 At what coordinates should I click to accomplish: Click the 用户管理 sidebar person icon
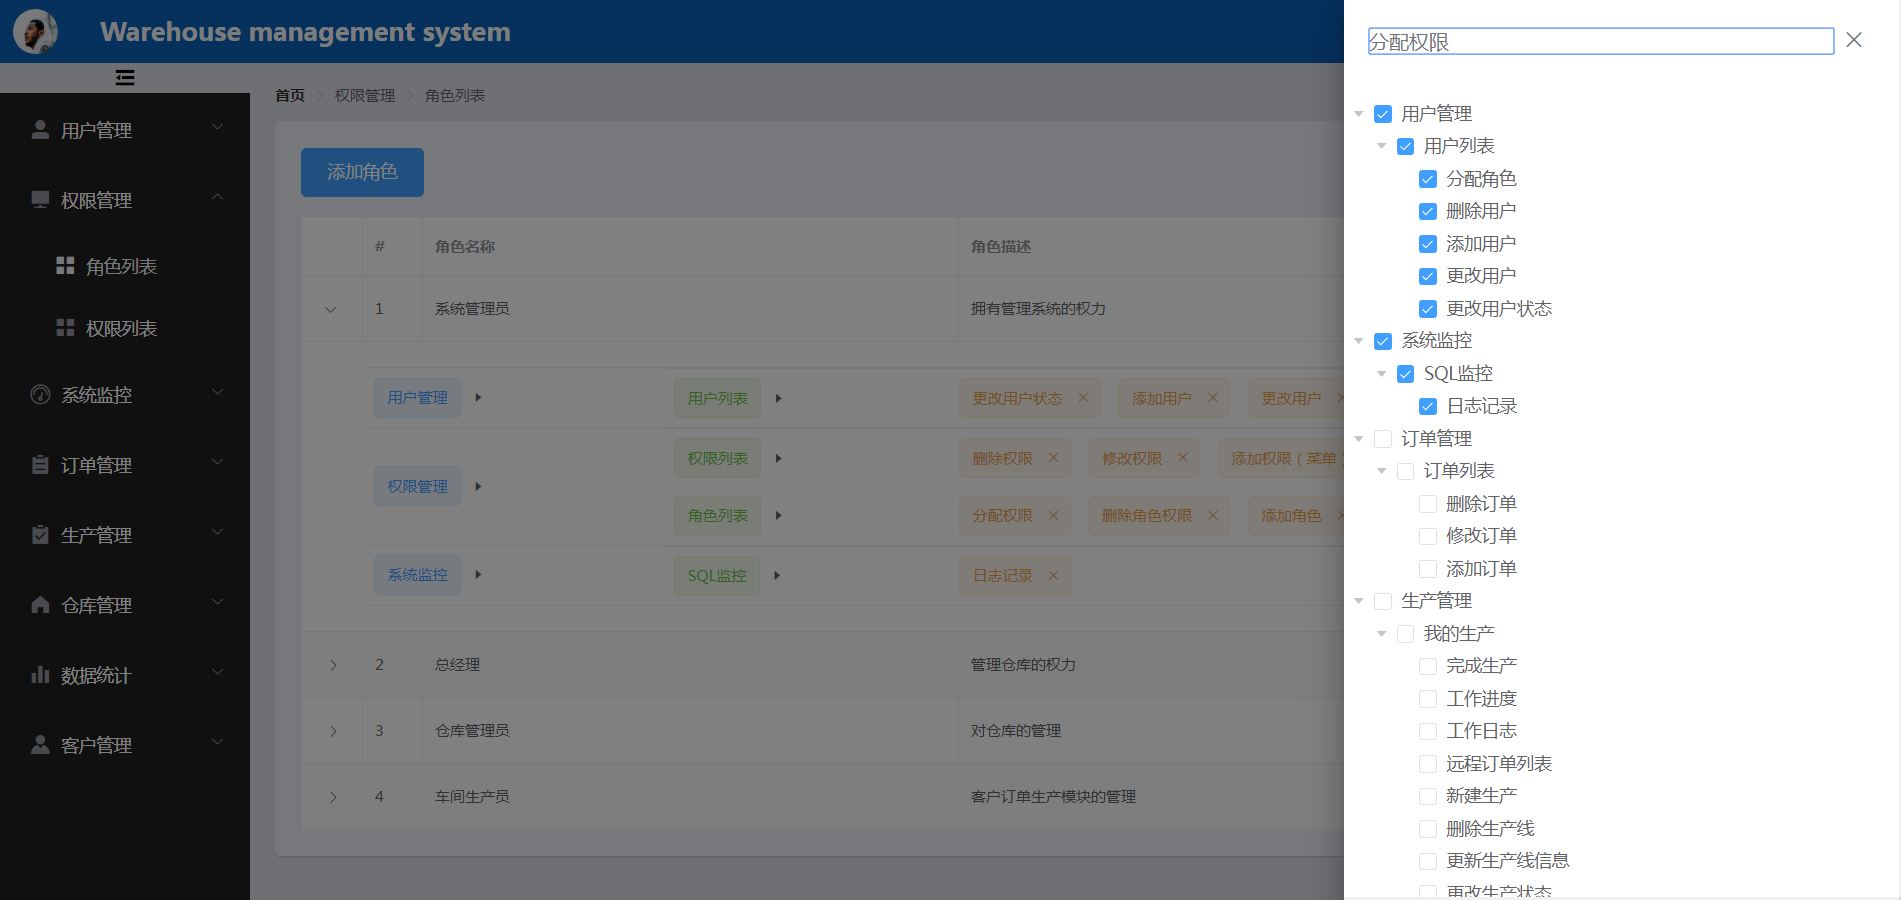(40, 130)
